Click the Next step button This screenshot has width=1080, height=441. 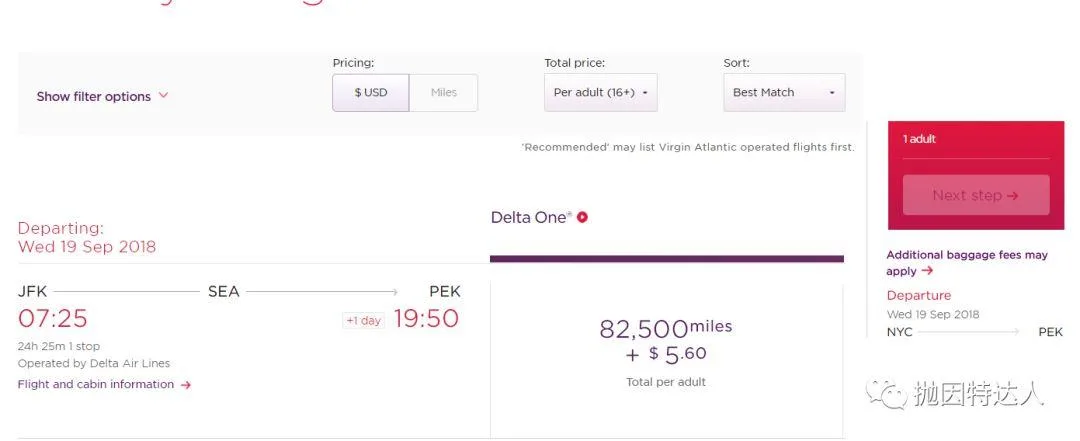pyautogui.click(x=976, y=195)
